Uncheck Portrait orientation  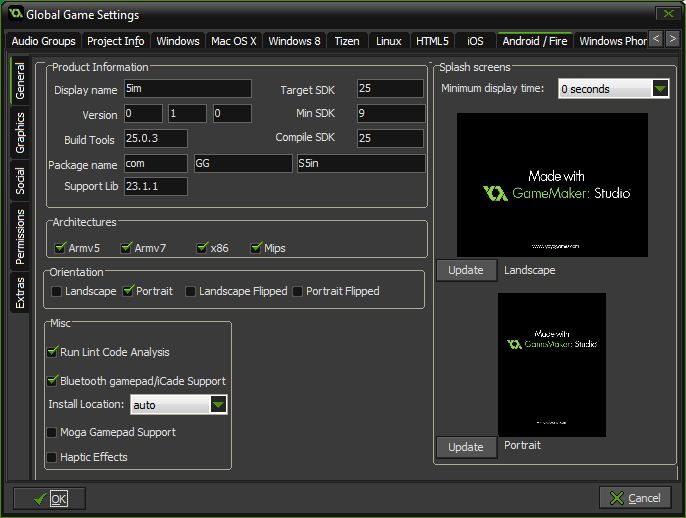pos(128,291)
